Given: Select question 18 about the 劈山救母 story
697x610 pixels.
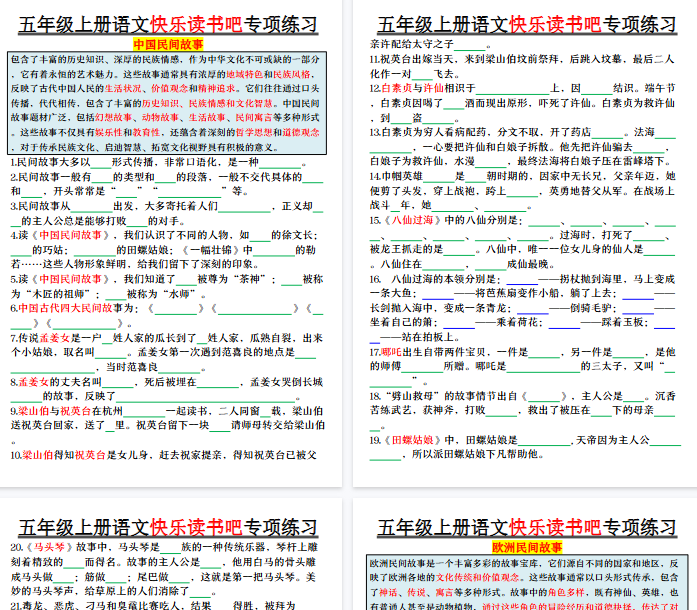Looking at the screenshot, I should pos(520,403).
